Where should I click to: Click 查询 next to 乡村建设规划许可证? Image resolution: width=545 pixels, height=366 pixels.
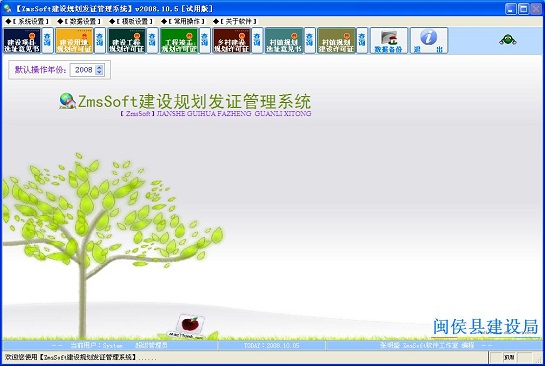(x=257, y=41)
